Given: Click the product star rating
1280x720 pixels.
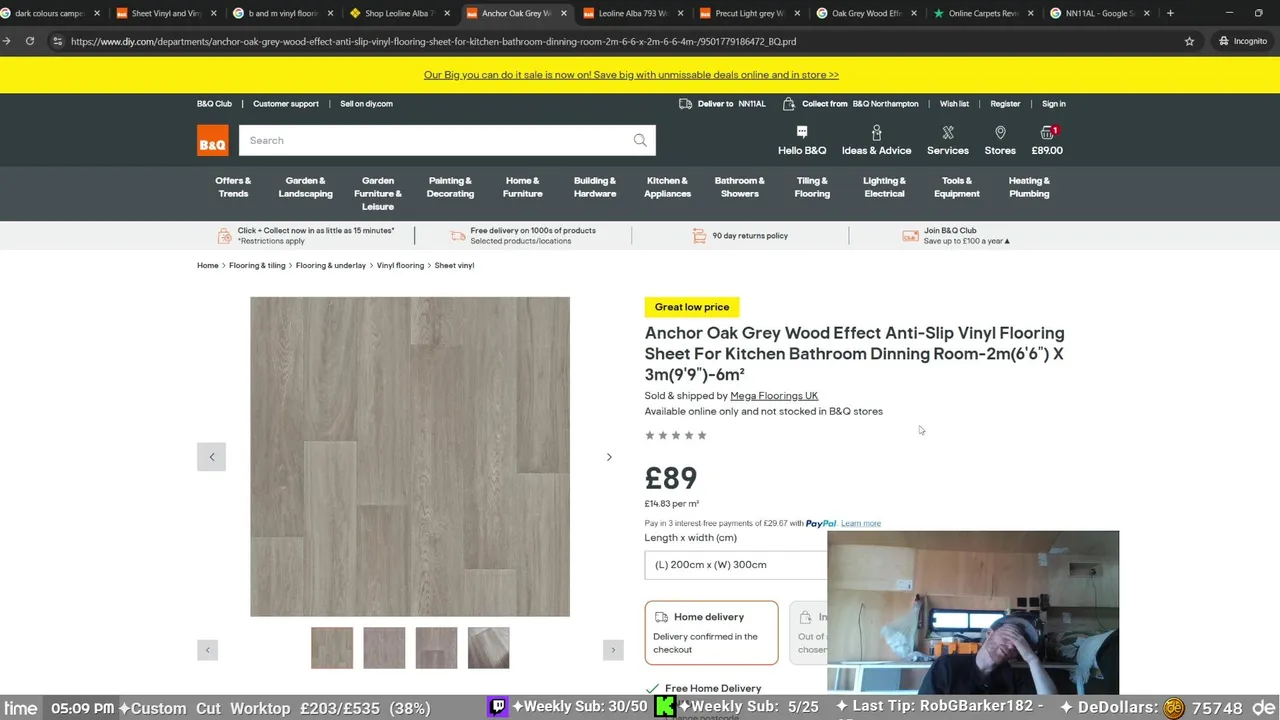Looking at the screenshot, I should point(676,435).
